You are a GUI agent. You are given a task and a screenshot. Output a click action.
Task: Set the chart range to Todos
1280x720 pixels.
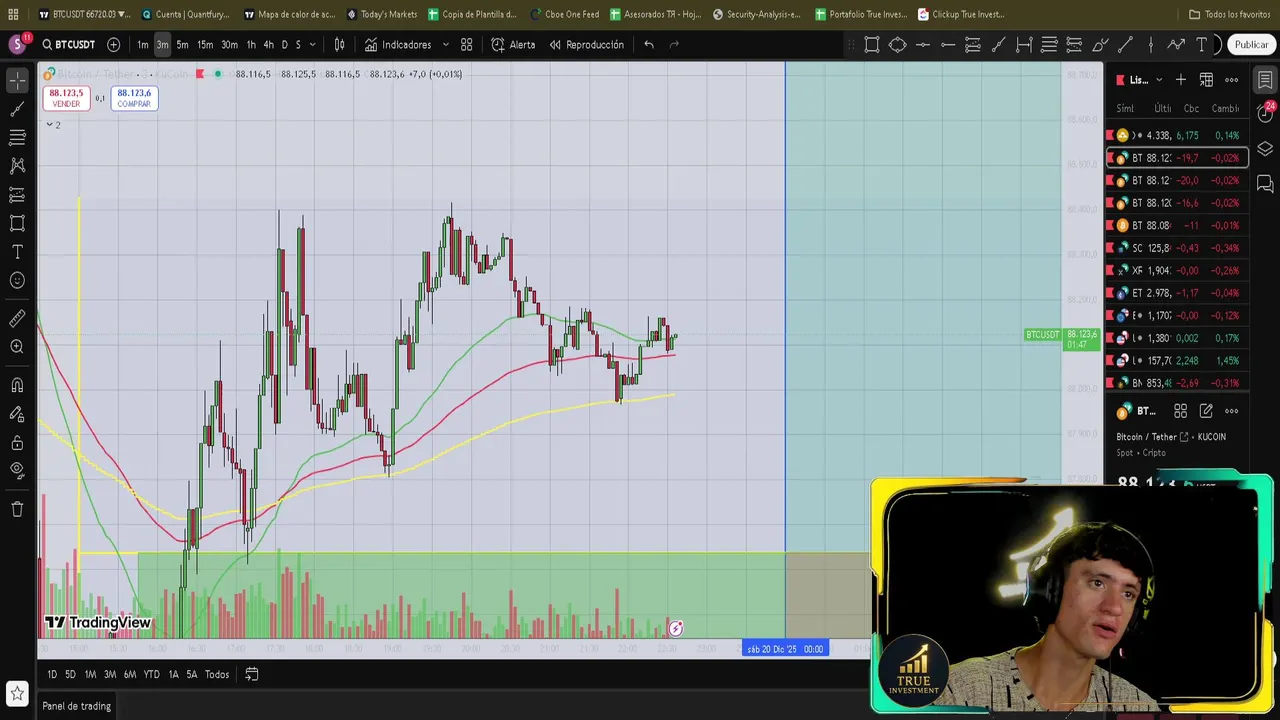click(x=217, y=674)
